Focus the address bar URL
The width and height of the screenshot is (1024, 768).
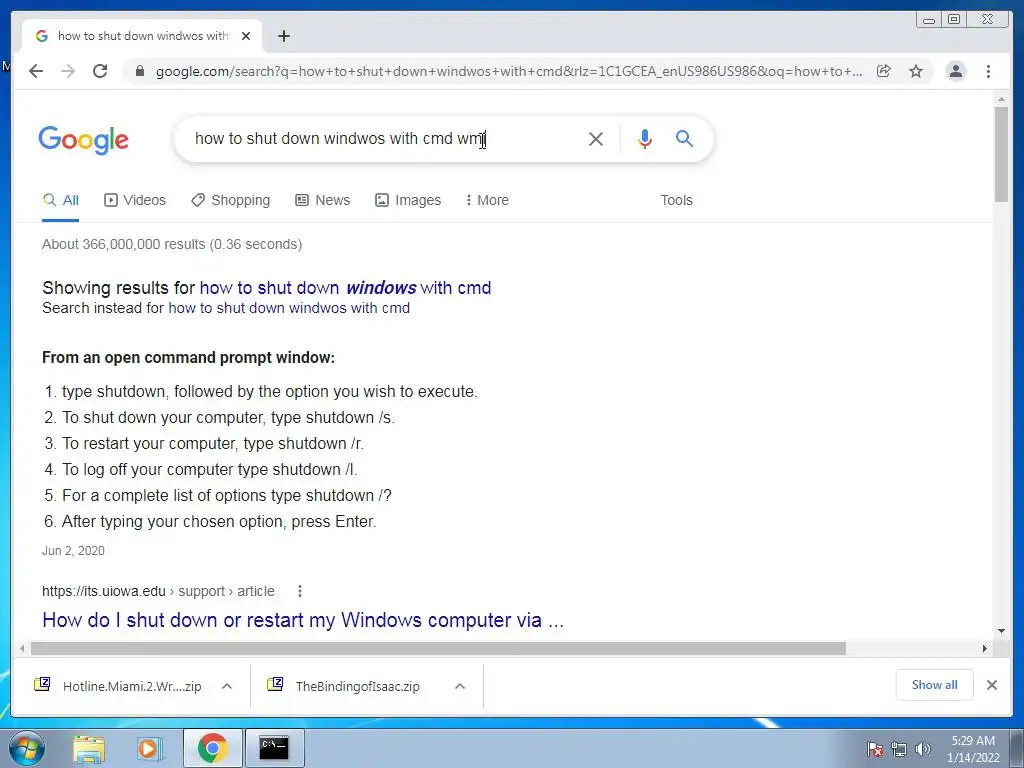click(x=509, y=71)
